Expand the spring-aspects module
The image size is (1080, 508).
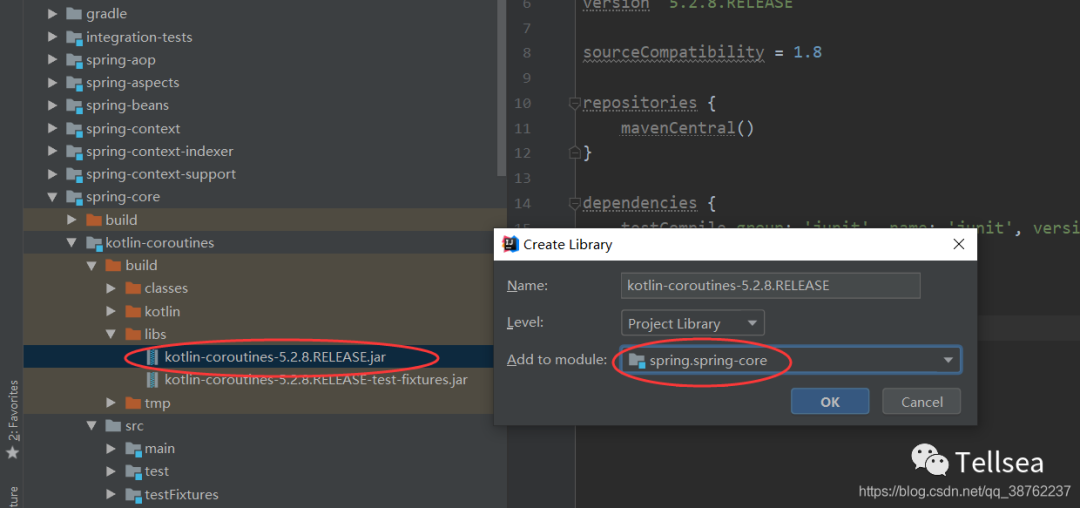52,83
